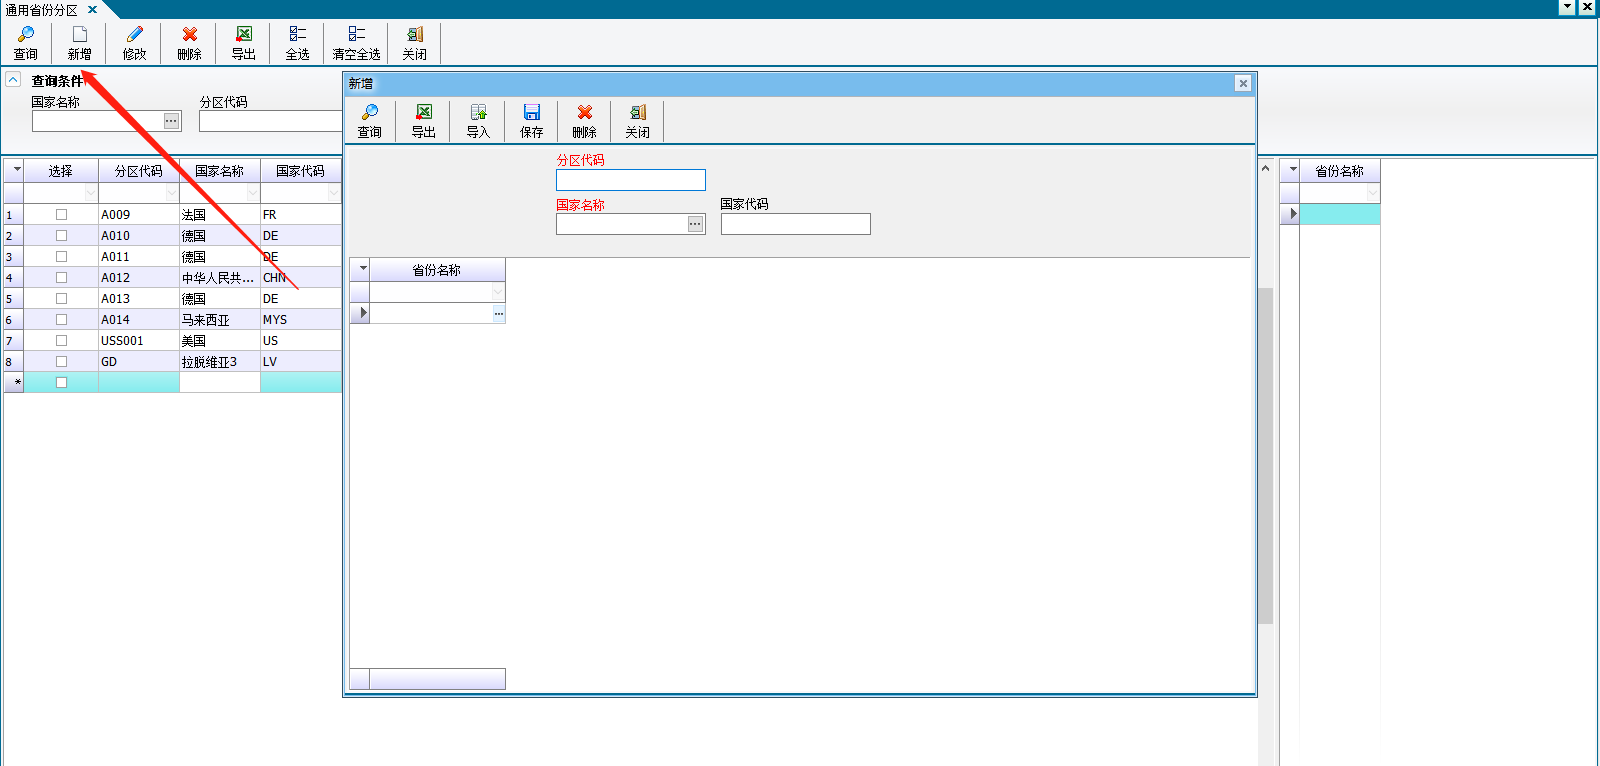Image resolution: width=1600 pixels, height=766 pixels.
Task: Open ellipsis picker for 国家名称 in 新增 dialog
Action: click(695, 224)
